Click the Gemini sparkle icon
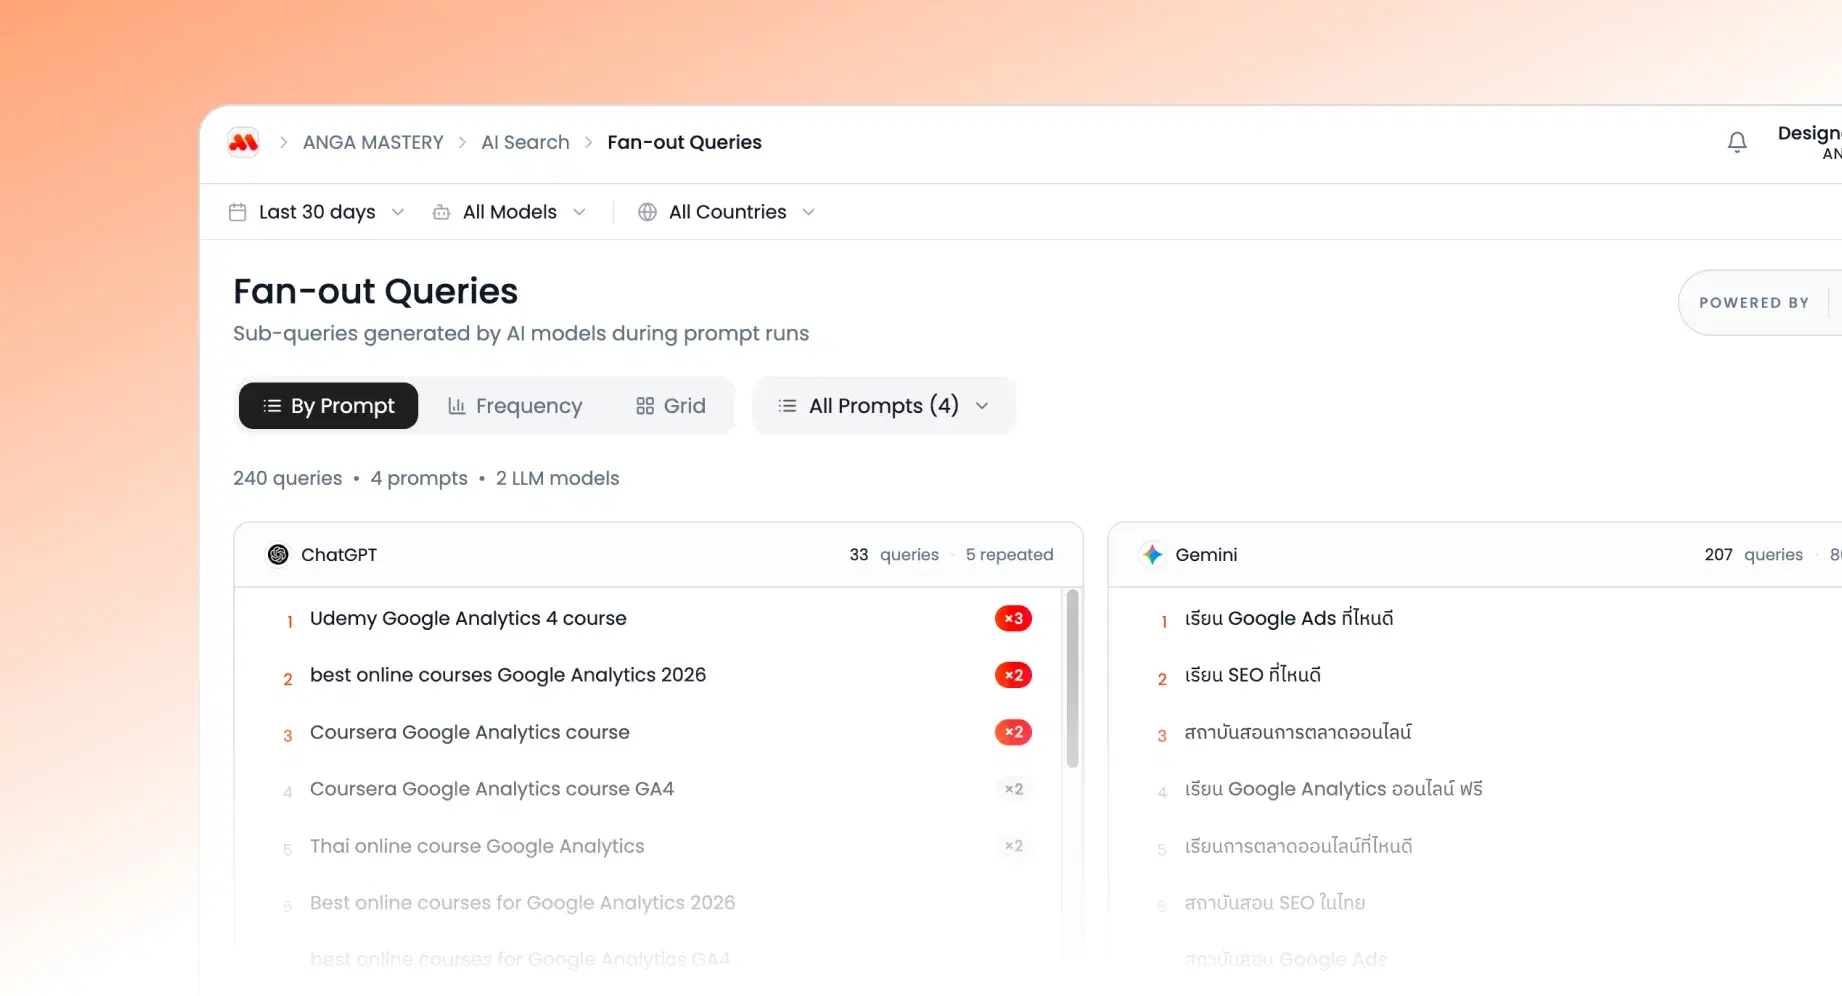1842x996 pixels. click(x=1152, y=554)
